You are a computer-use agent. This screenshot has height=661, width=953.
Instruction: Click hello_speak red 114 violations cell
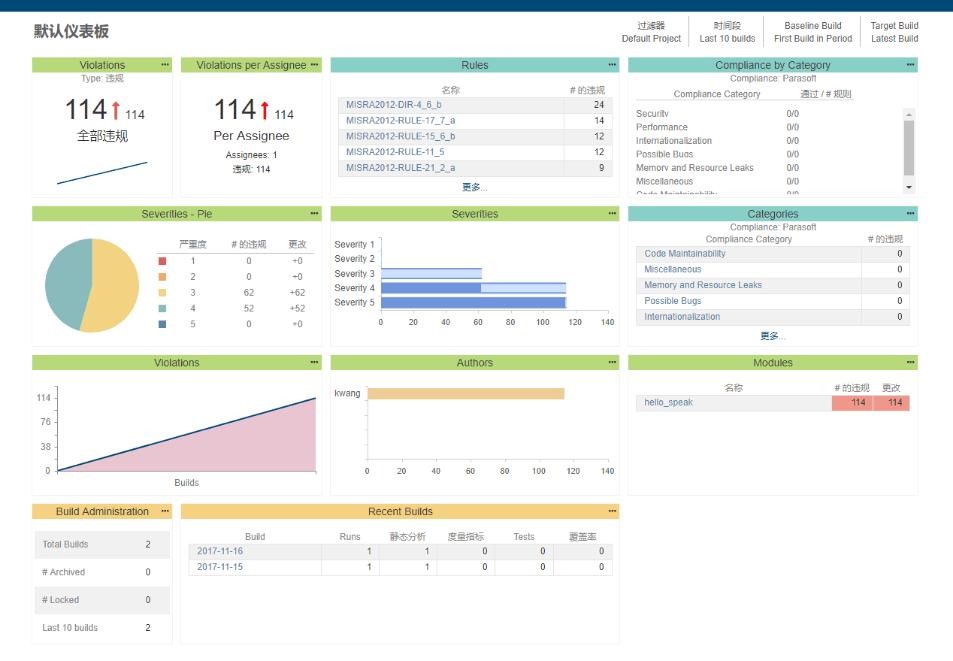(852, 403)
